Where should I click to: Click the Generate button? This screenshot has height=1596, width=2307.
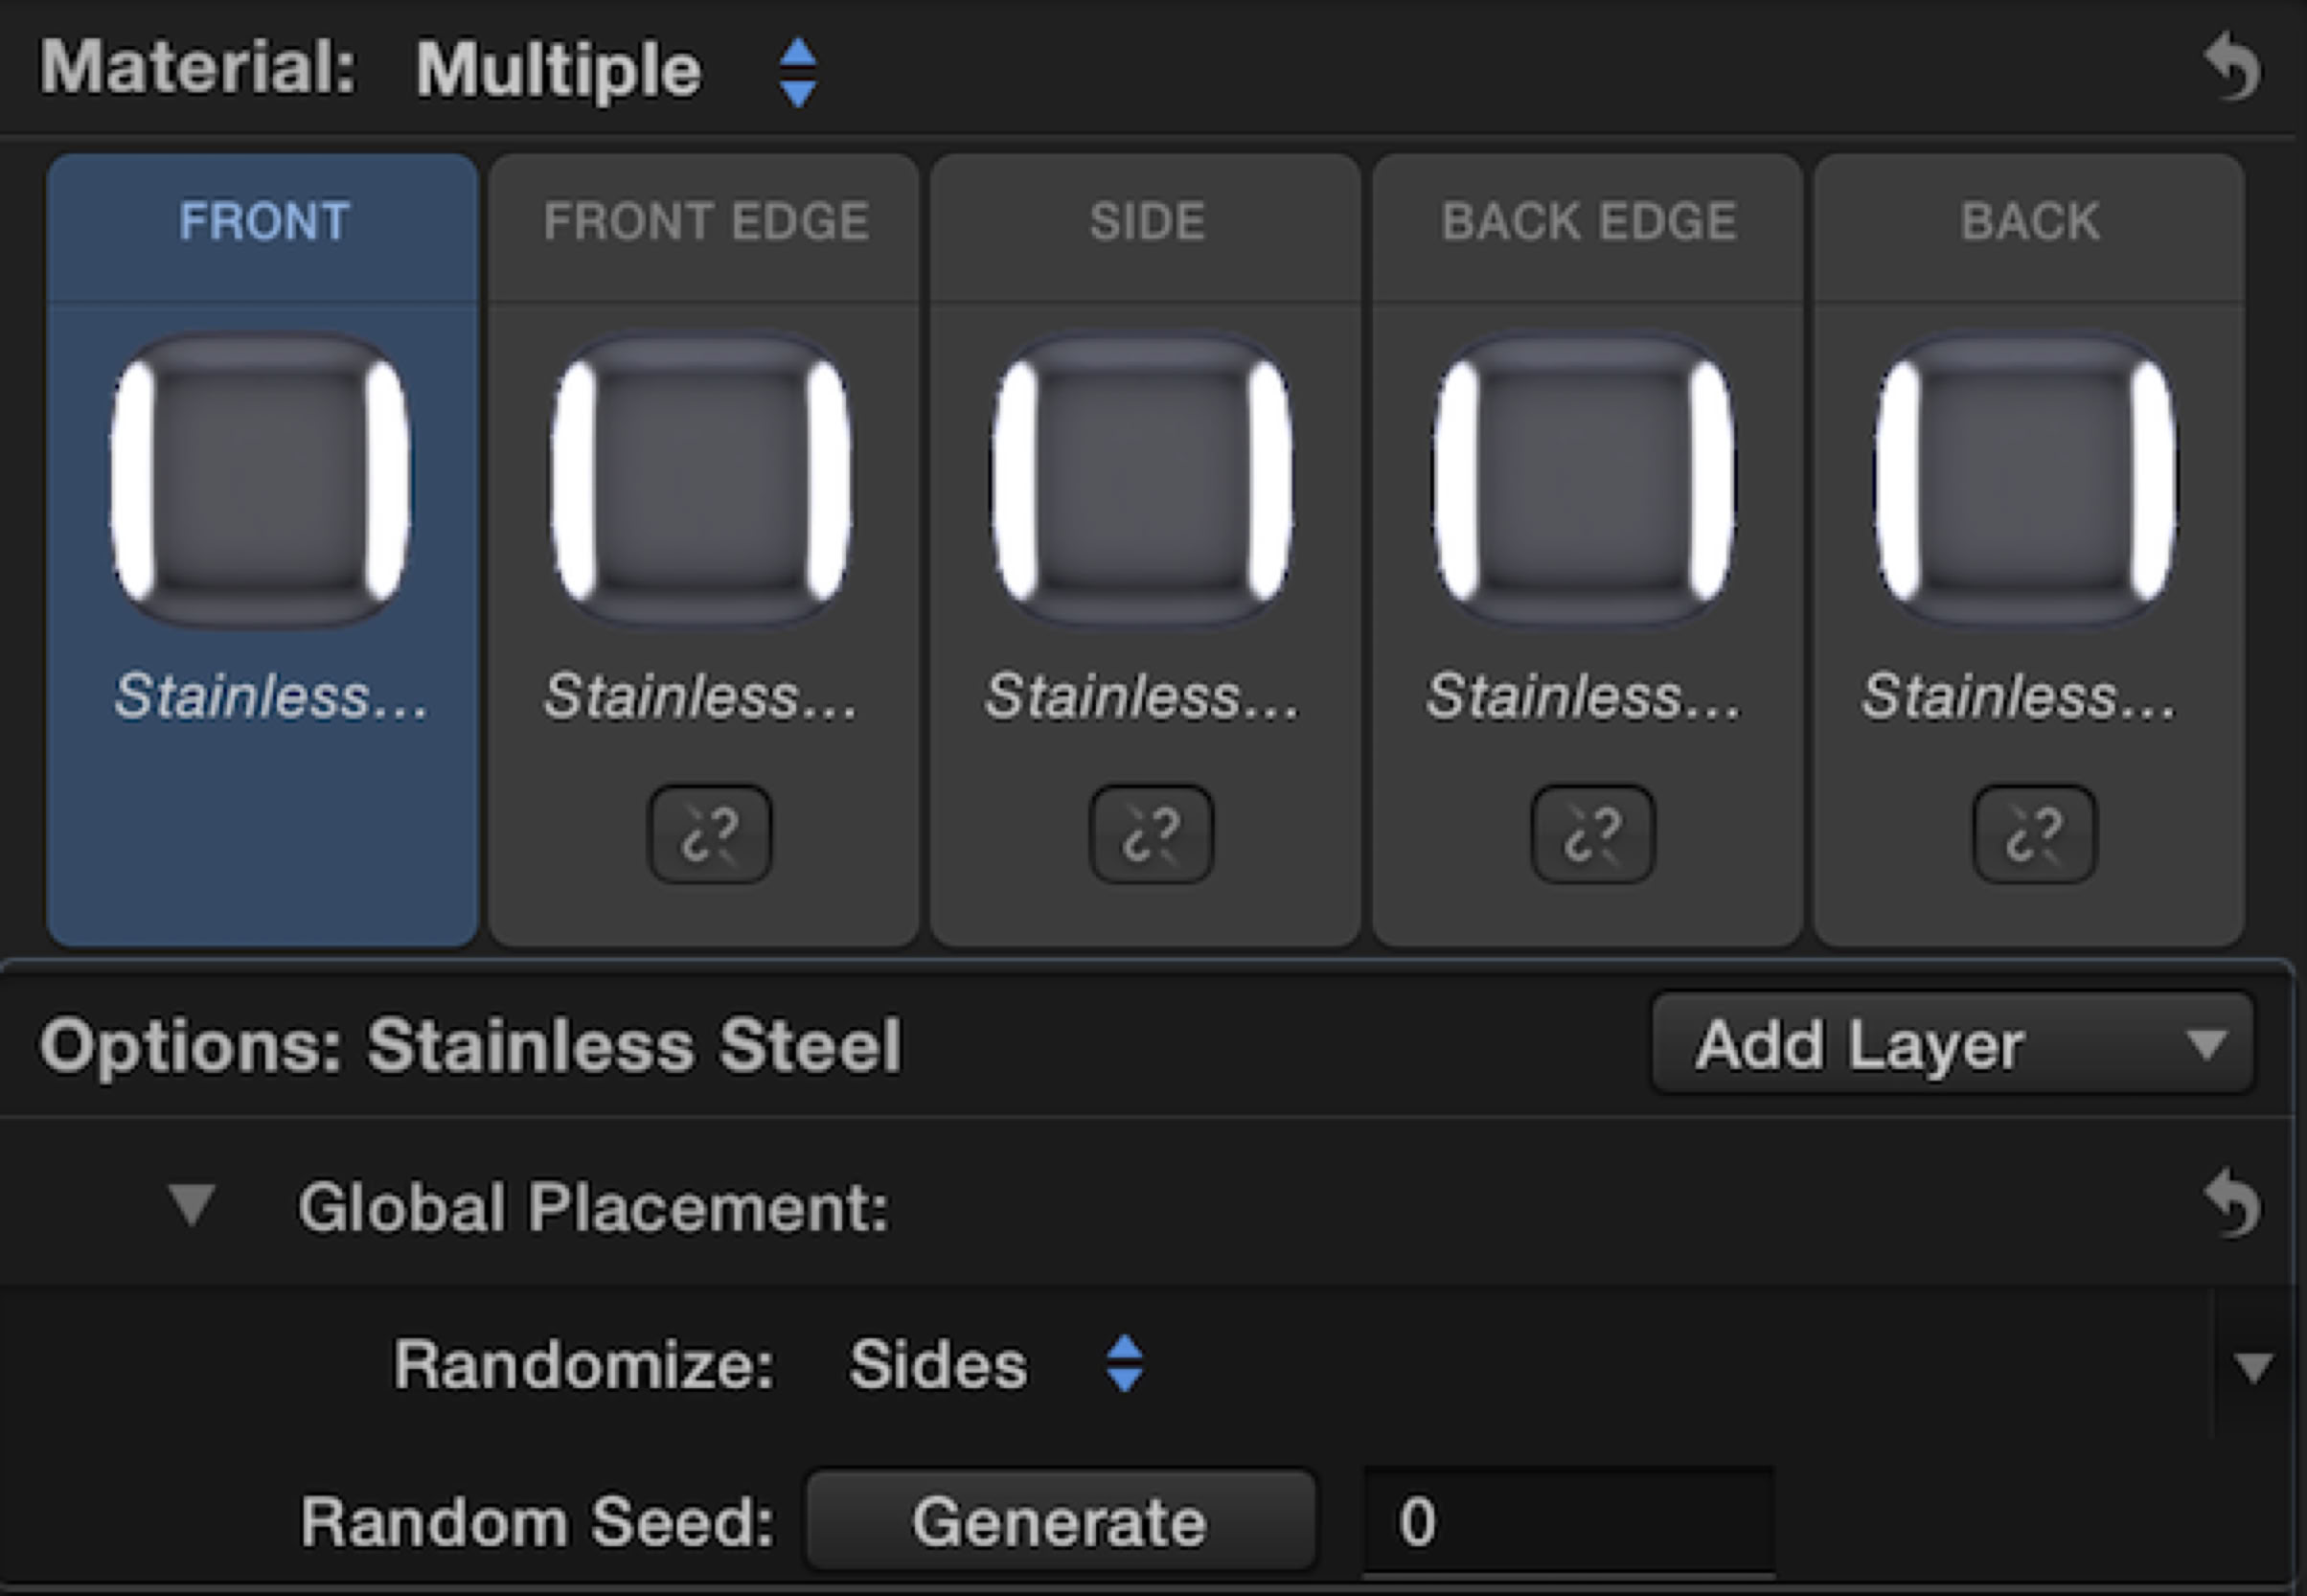[x=1060, y=1522]
